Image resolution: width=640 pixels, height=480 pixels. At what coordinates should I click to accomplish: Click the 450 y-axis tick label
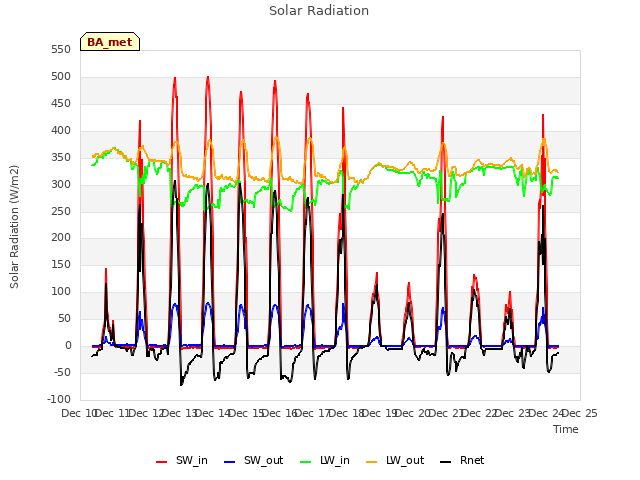tap(61, 103)
